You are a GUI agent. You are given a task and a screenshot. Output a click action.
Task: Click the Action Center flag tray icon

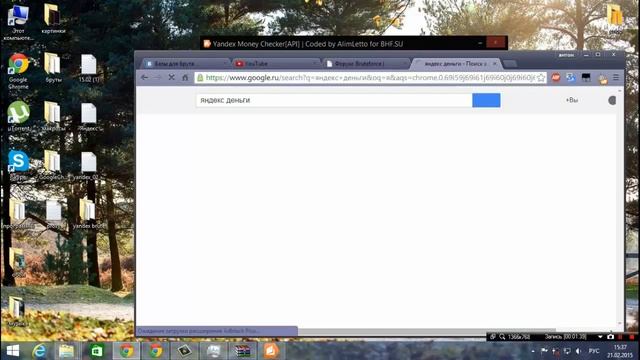[x=544, y=351]
